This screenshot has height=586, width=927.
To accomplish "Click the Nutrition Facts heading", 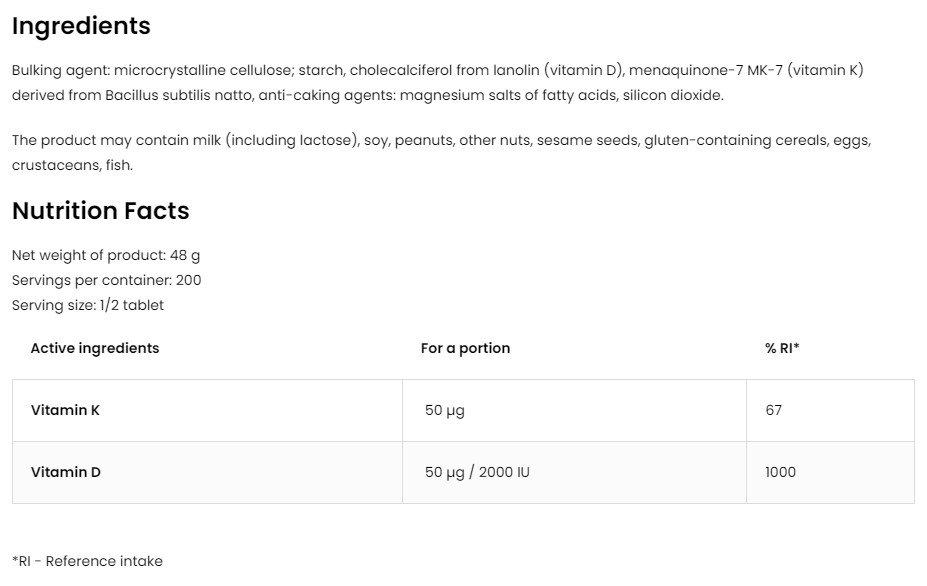I will (100, 211).
